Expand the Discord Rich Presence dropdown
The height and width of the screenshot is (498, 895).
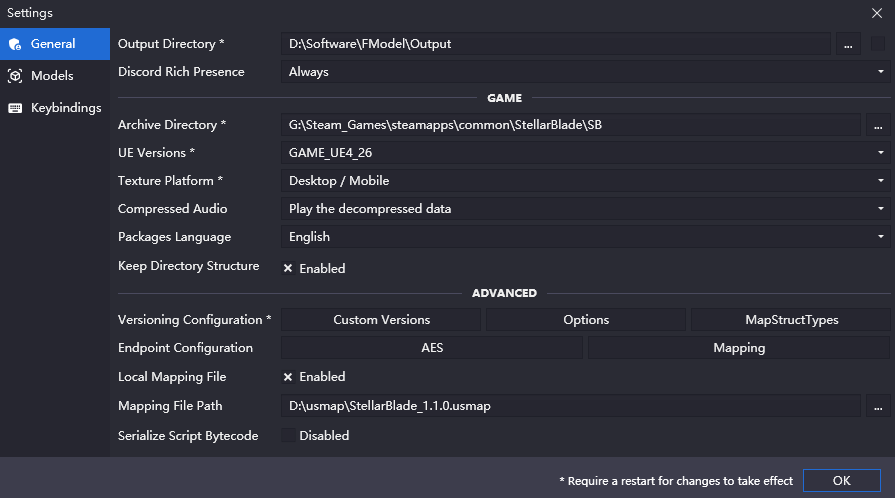click(585, 72)
